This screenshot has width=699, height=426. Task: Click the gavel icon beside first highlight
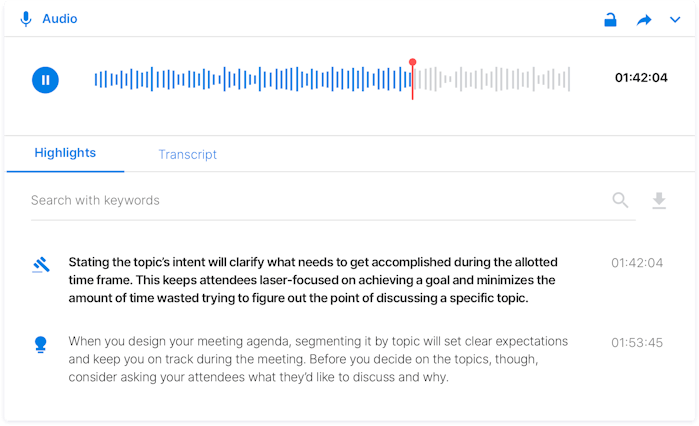(41, 265)
